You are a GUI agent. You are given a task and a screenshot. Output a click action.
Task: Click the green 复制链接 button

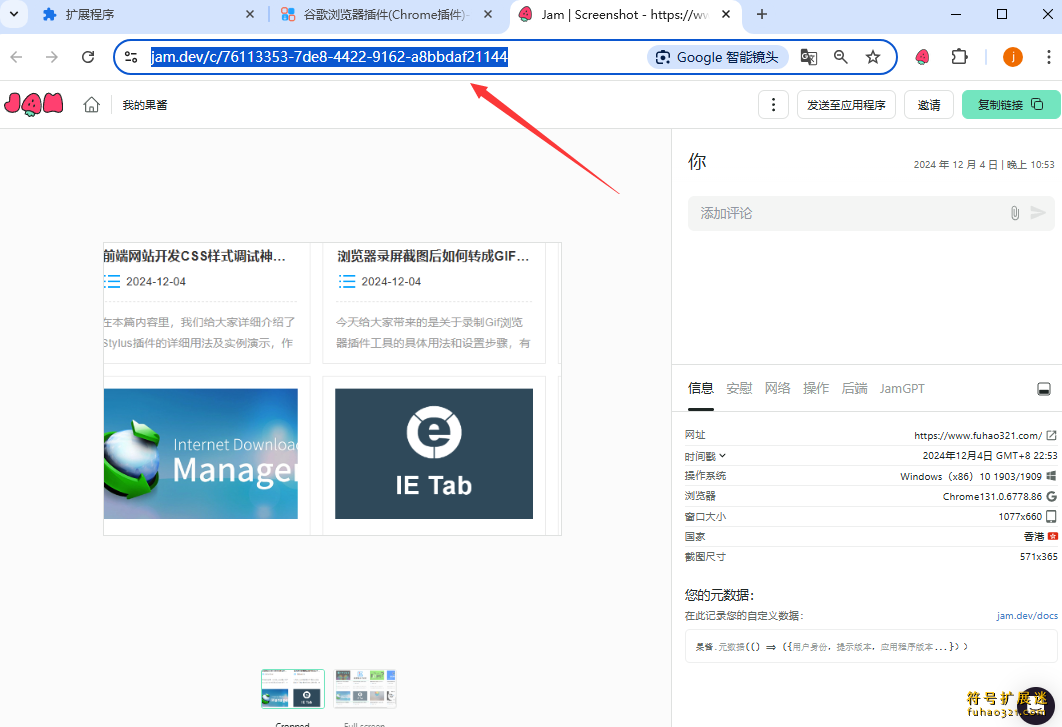tap(1011, 104)
